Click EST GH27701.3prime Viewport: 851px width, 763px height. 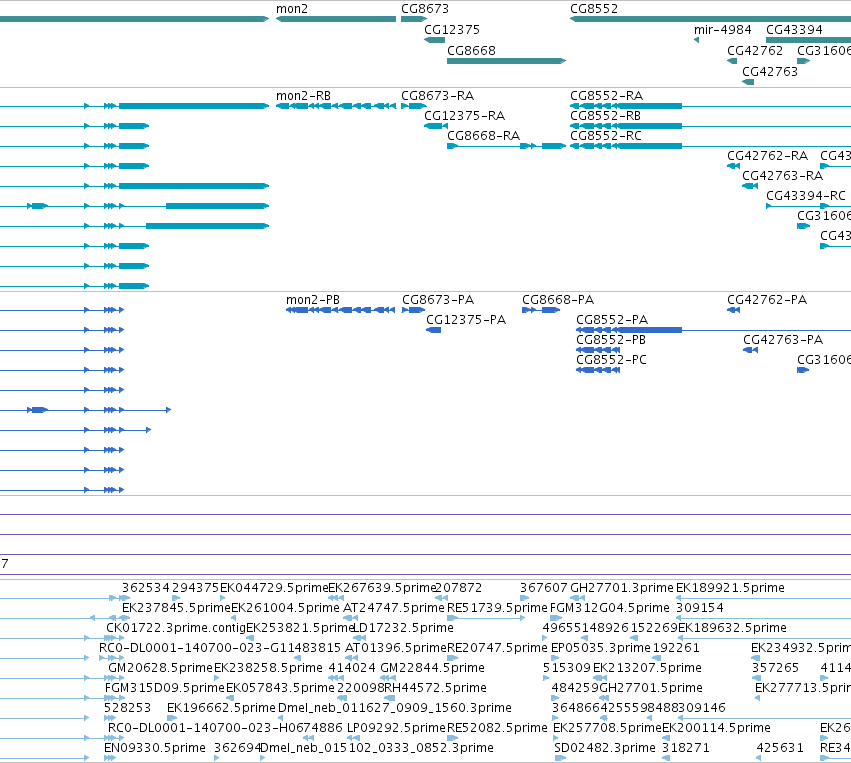[621, 588]
